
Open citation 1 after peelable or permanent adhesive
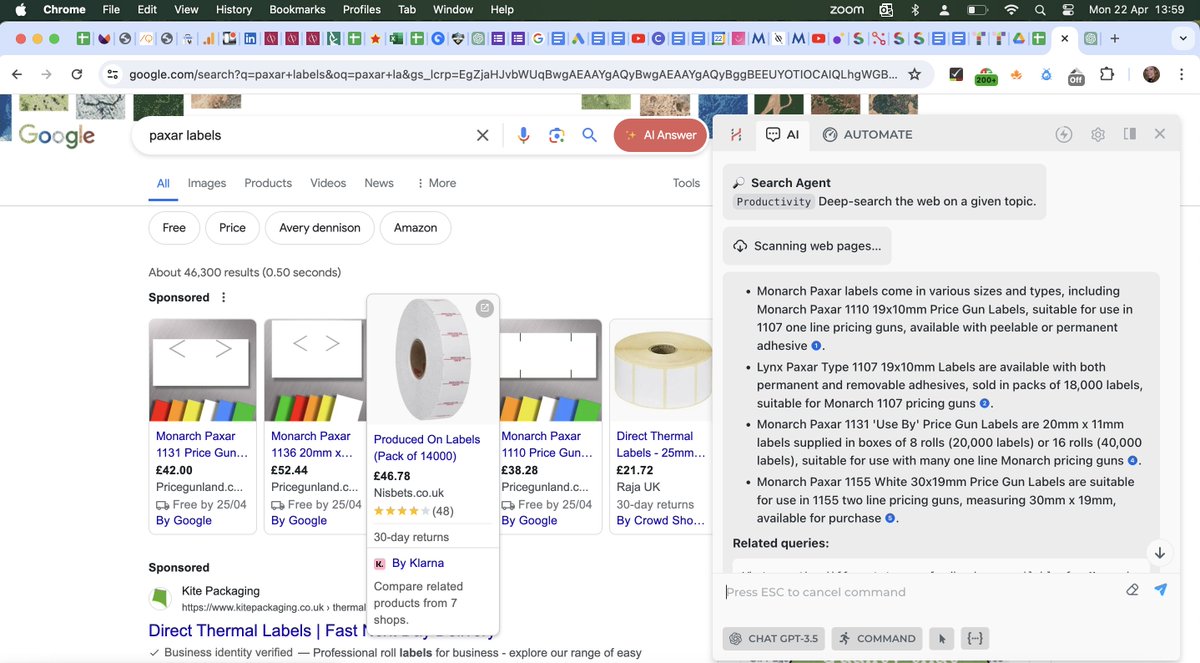tap(816, 346)
